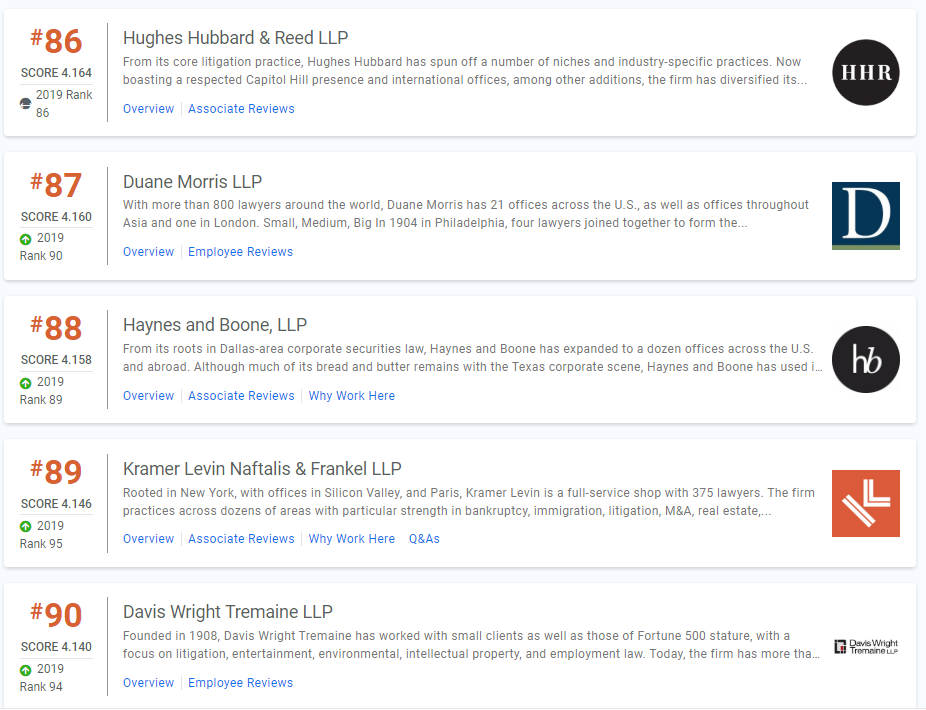Click the #88 rank number
The image size is (926, 710).
pyautogui.click(x=56, y=328)
